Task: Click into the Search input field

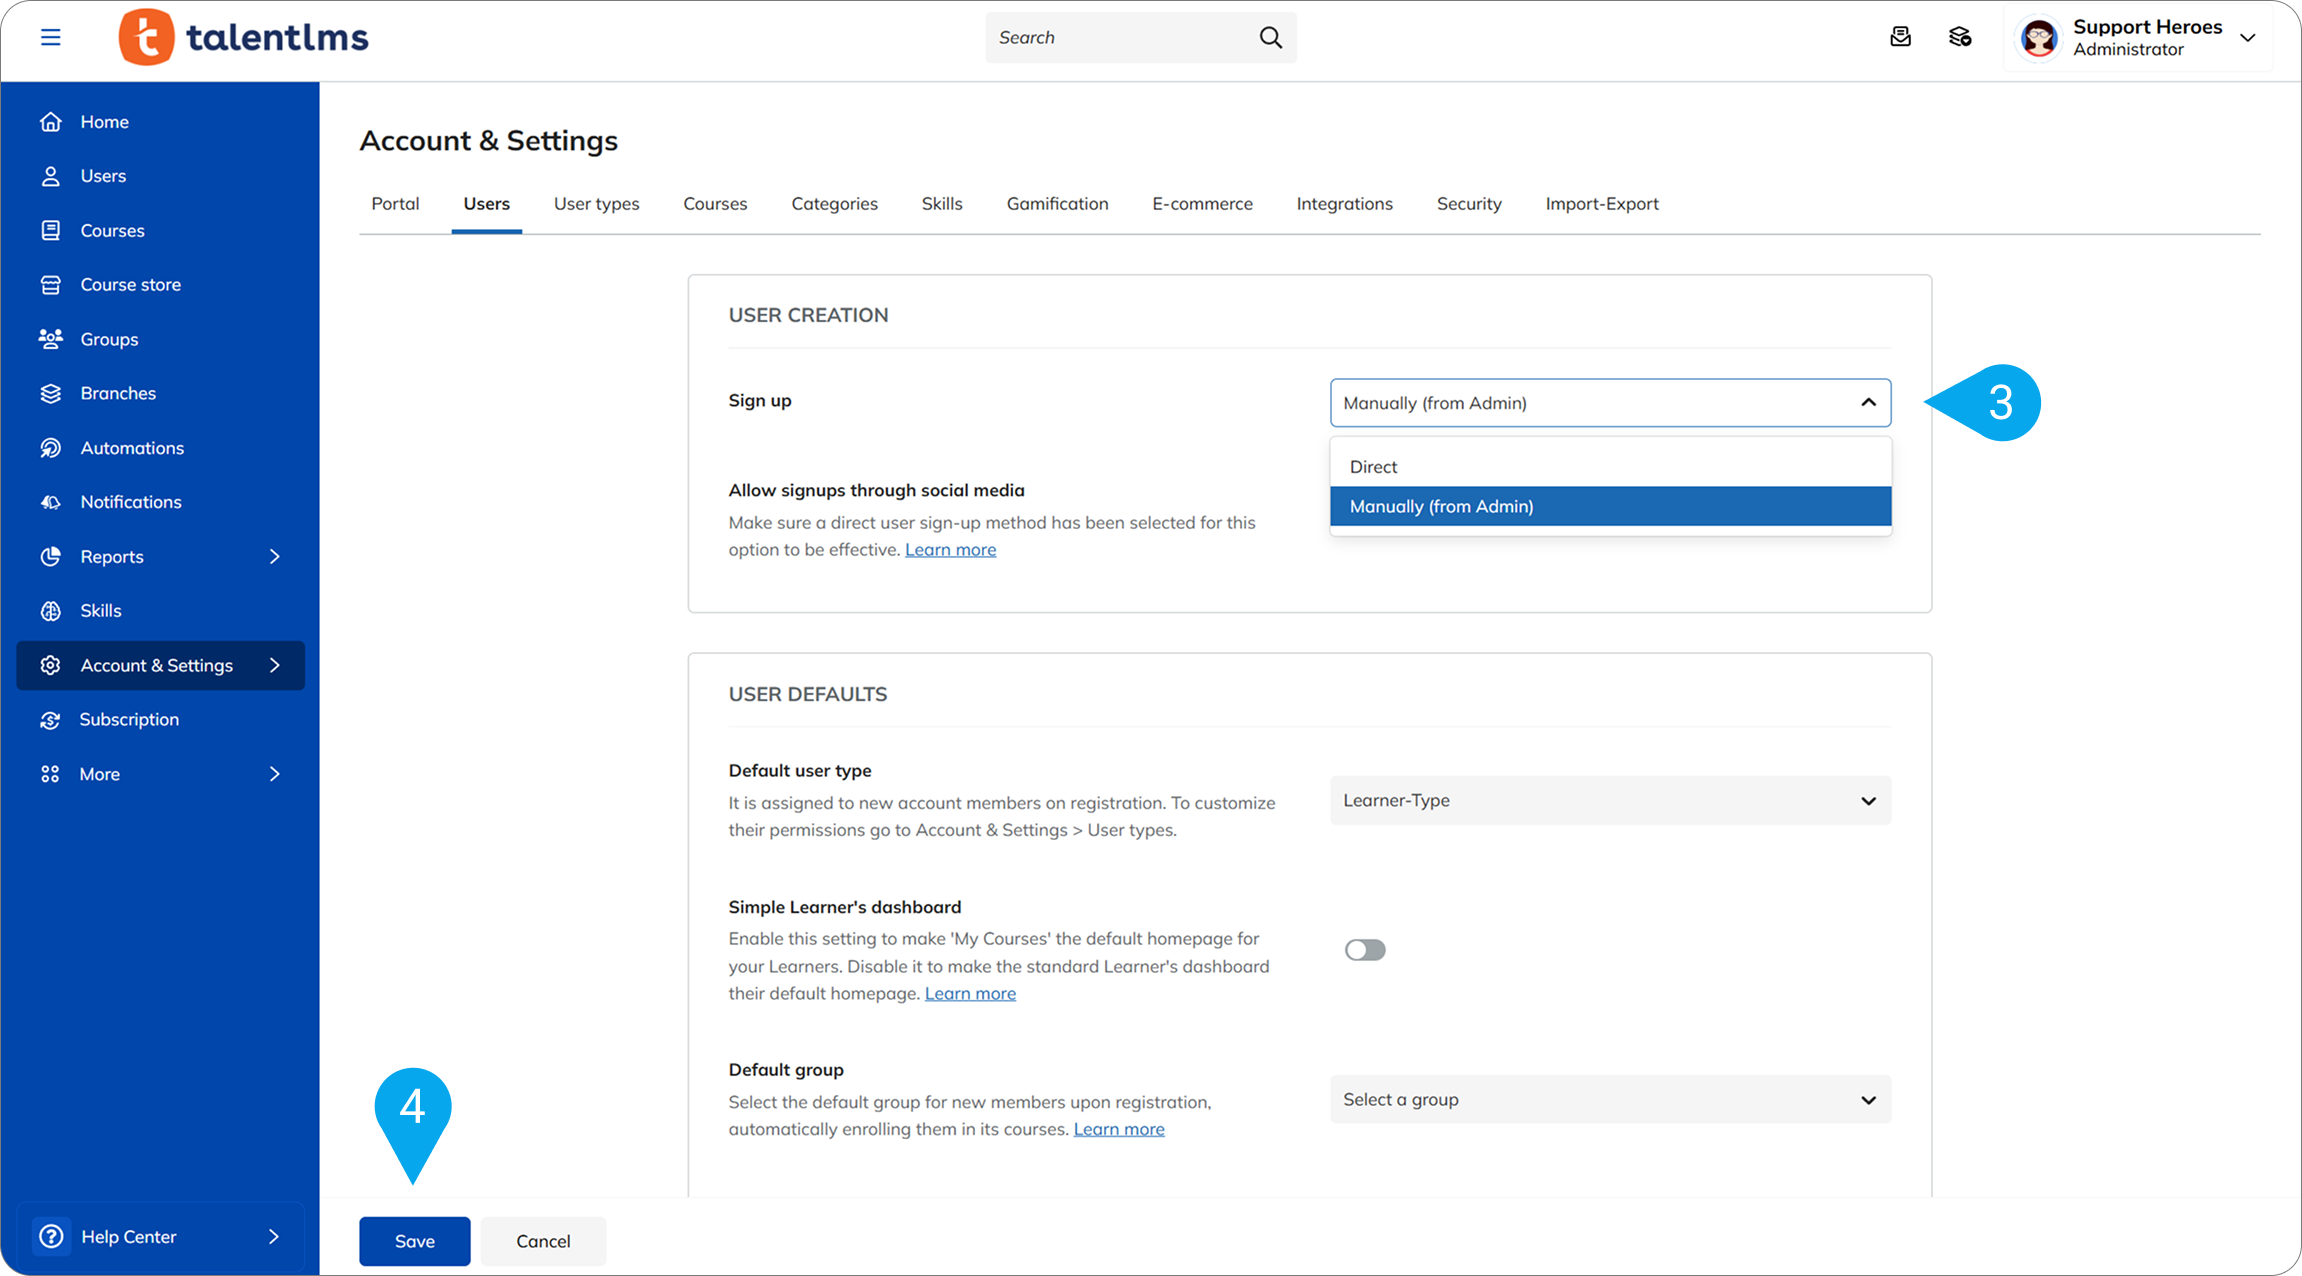Action: click(1120, 37)
